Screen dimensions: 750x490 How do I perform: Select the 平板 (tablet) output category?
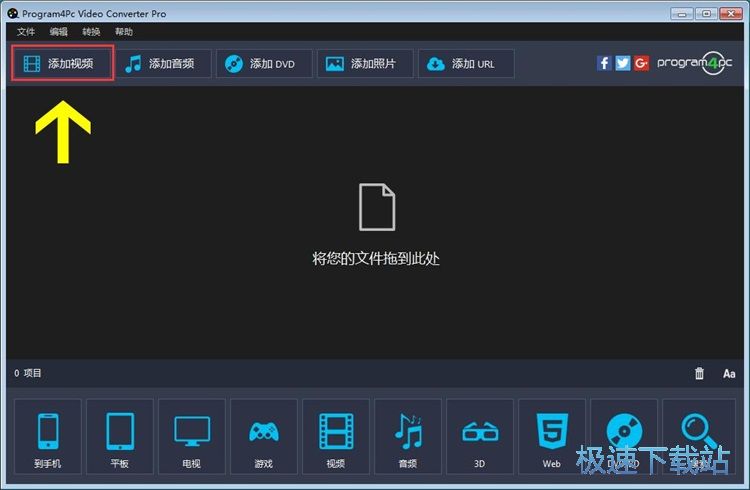click(120, 436)
